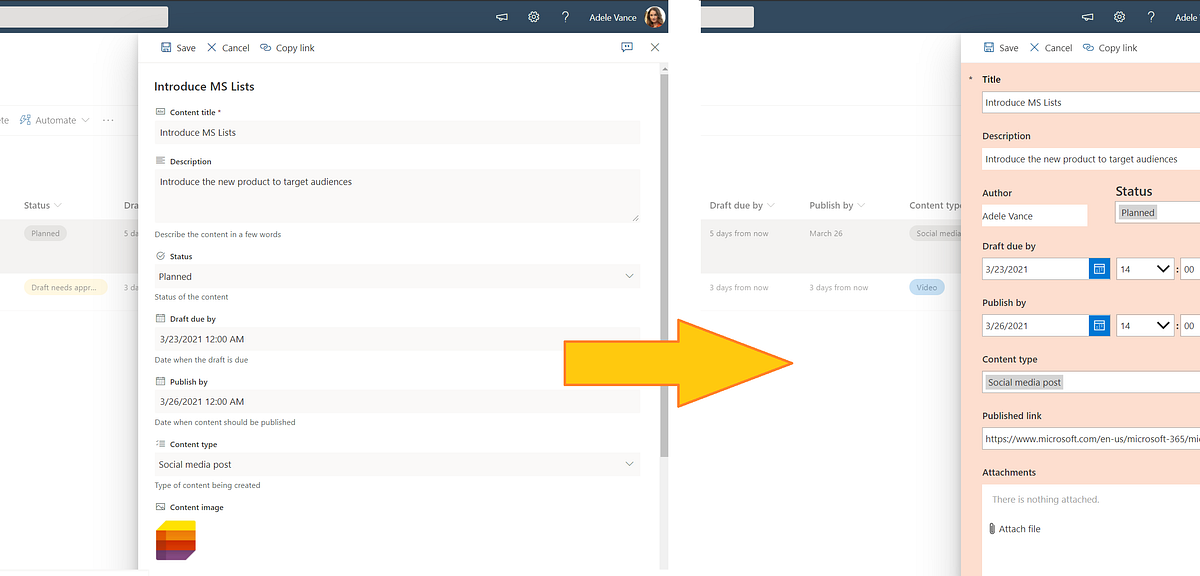1200x576 pixels.
Task: Open the Draft due by date picker calendar icon
Action: pos(1099,268)
